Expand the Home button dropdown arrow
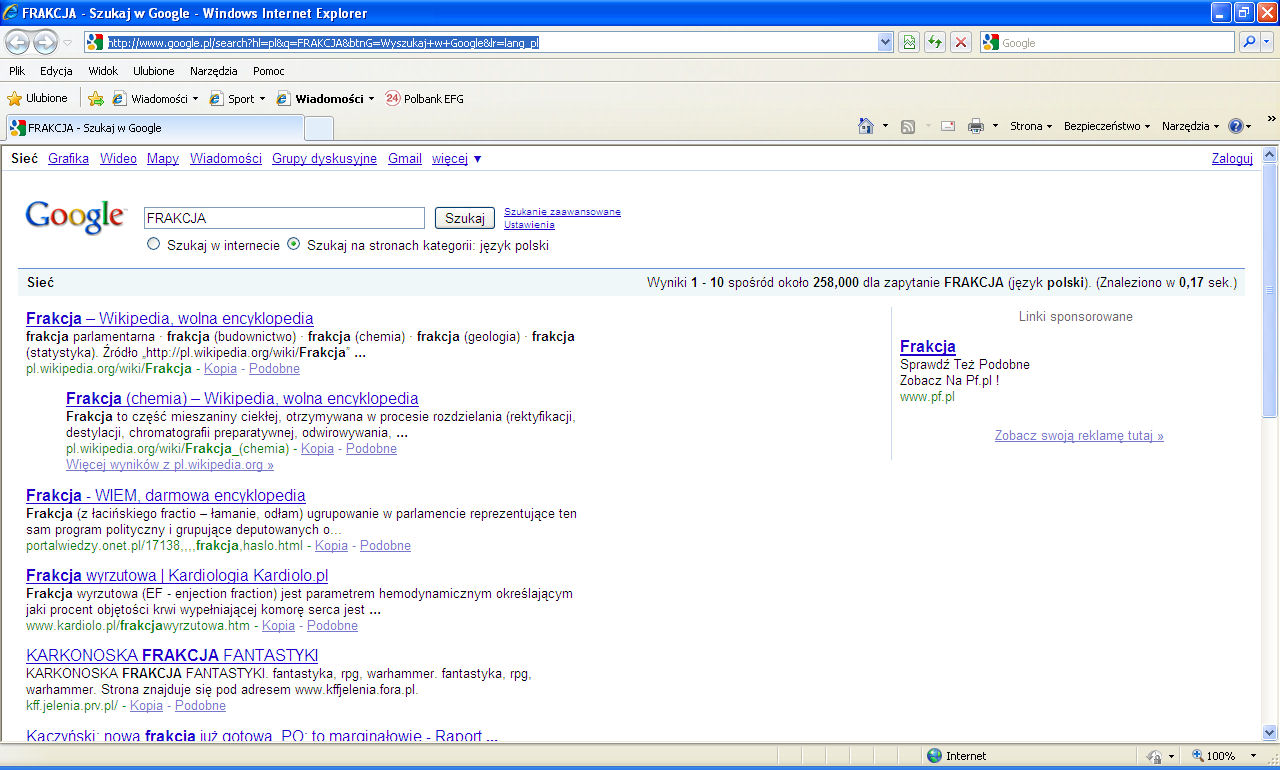Viewport: 1280px width, 770px height. (x=885, y=126)
